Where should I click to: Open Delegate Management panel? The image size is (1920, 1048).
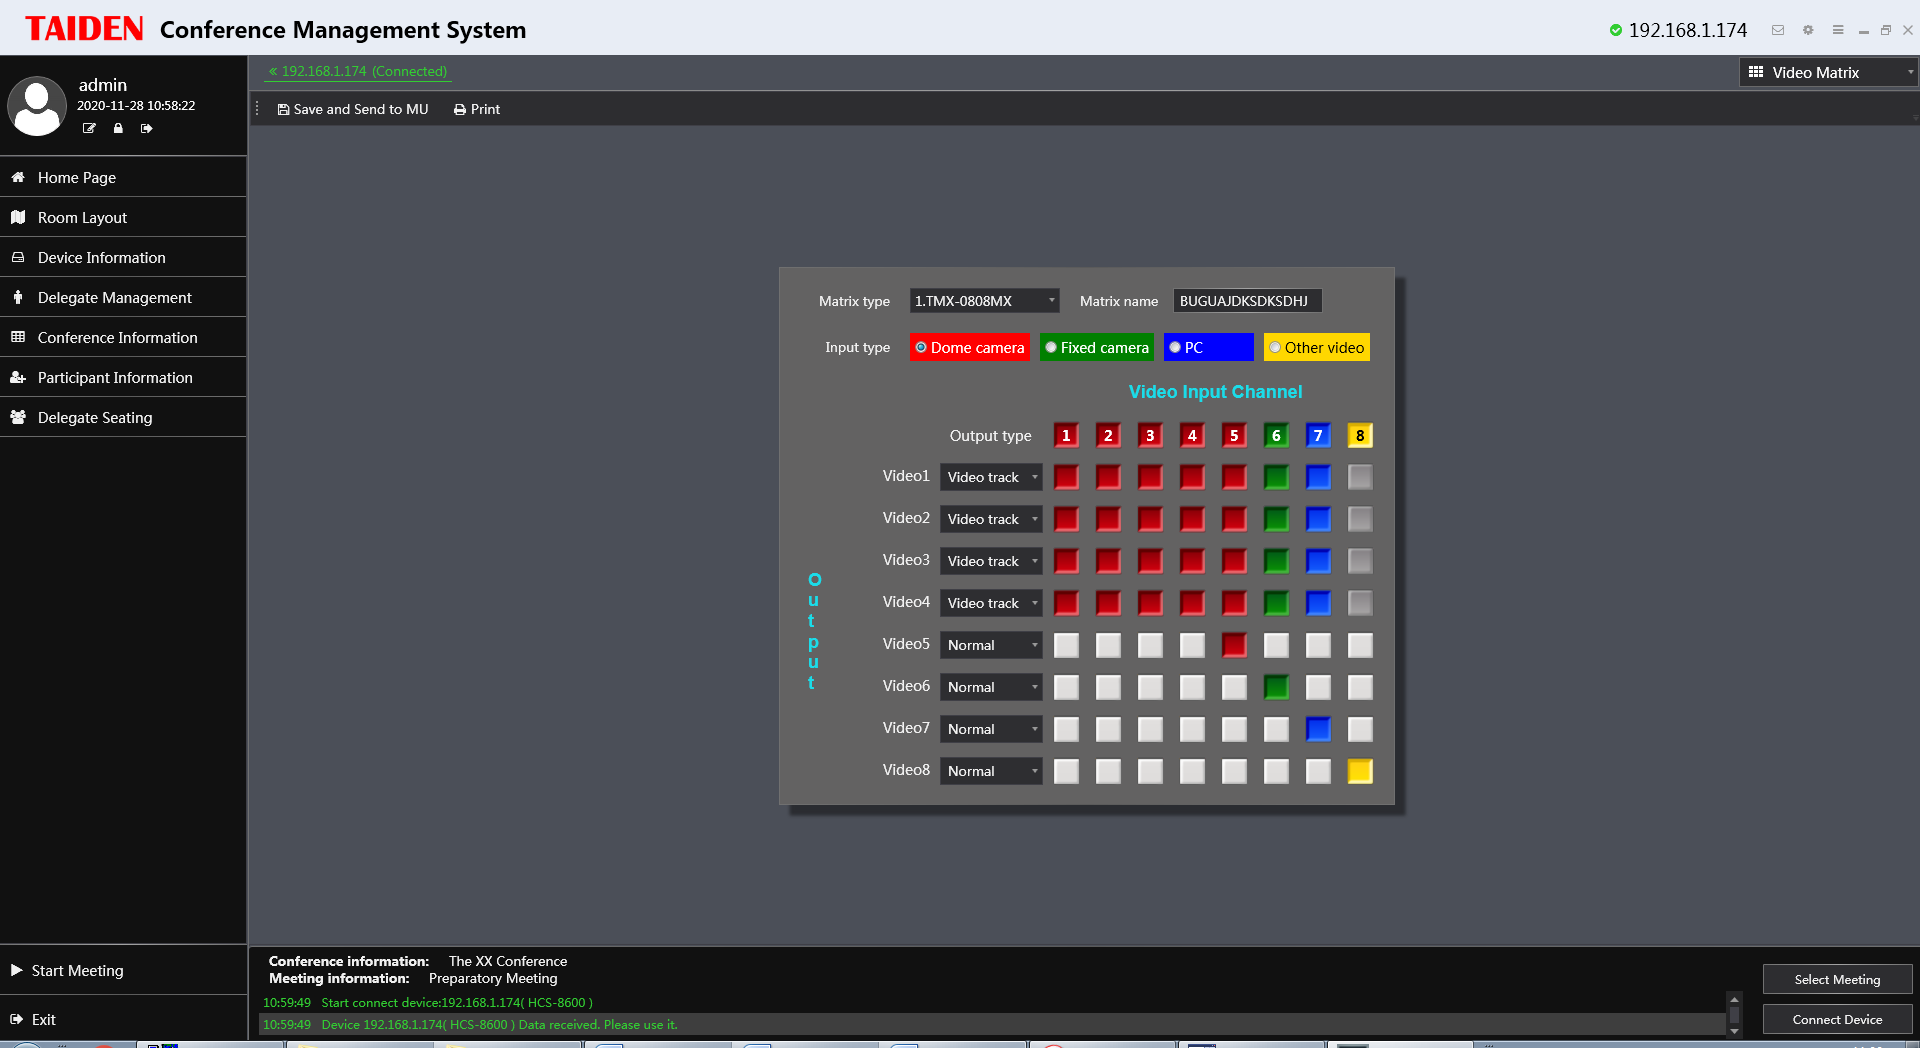(x=18, y=297)
